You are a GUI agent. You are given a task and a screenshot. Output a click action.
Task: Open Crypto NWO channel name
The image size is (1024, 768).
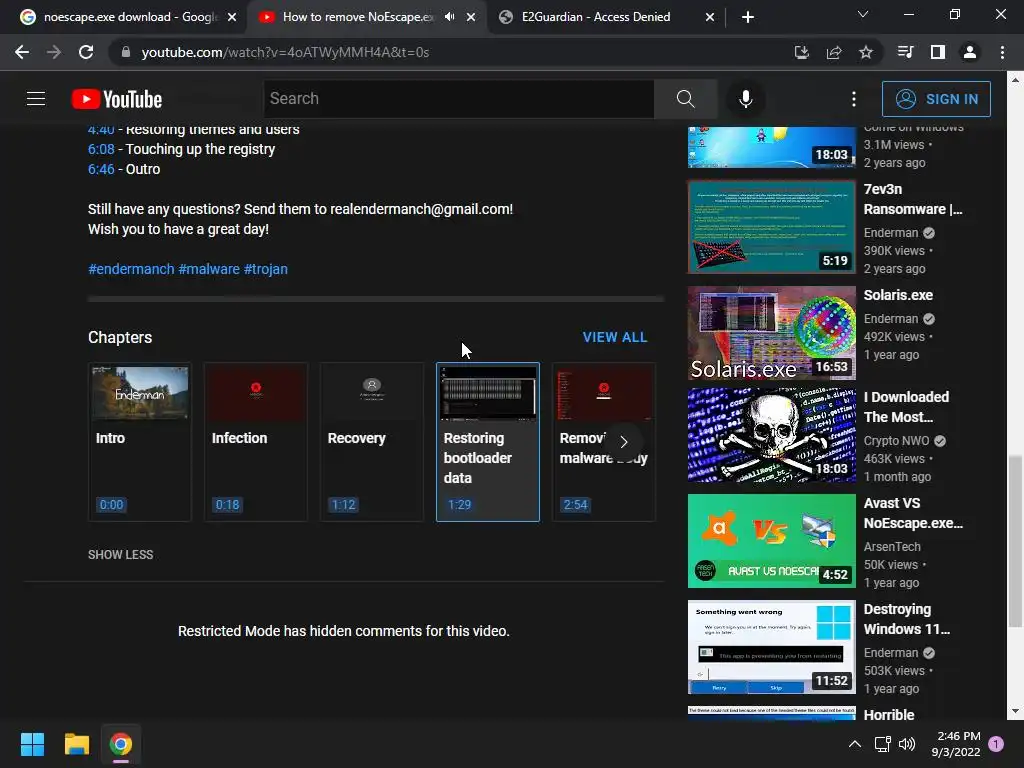click(x=896, y=441)
